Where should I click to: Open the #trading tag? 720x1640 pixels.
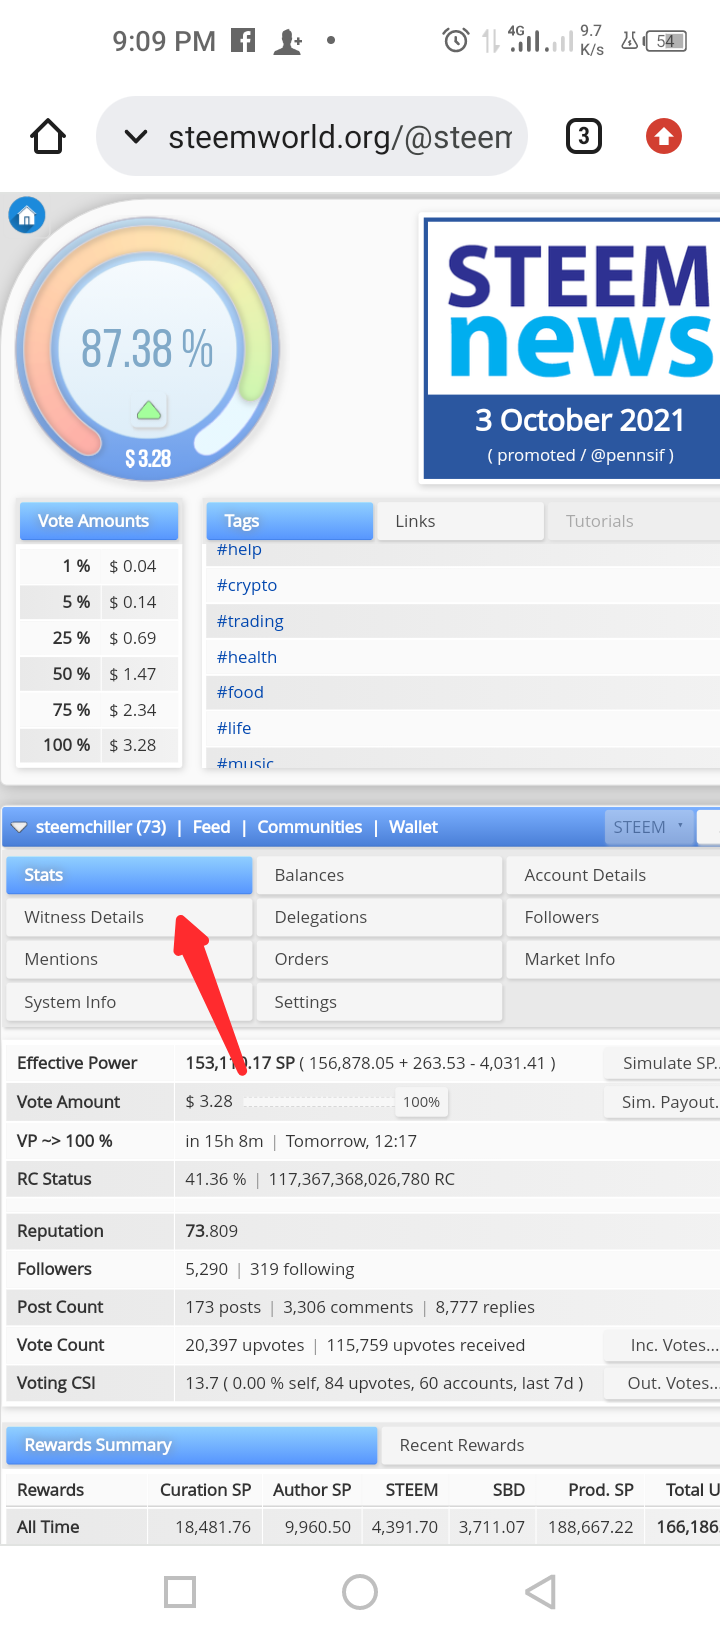[x=250, y=621]
